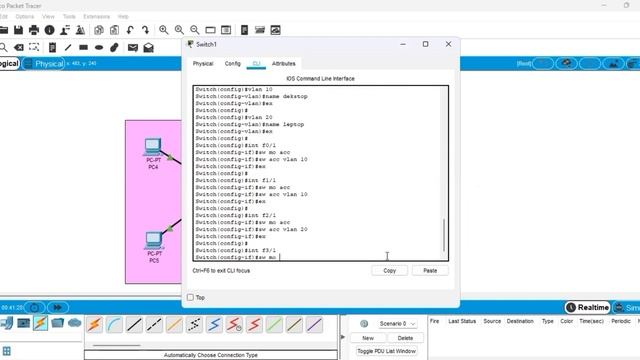Pick the Serial DCE cable with clock
The width and height of the screenshot is (640, 360).
[x=234, y=325]
